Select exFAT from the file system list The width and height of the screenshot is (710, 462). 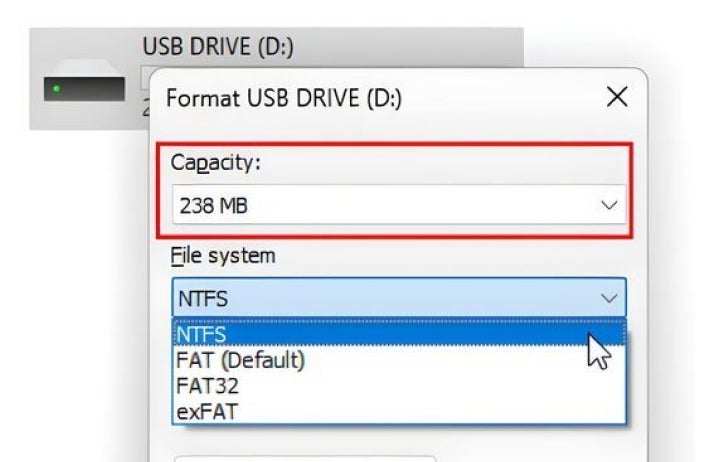click(x=207, y=410)
